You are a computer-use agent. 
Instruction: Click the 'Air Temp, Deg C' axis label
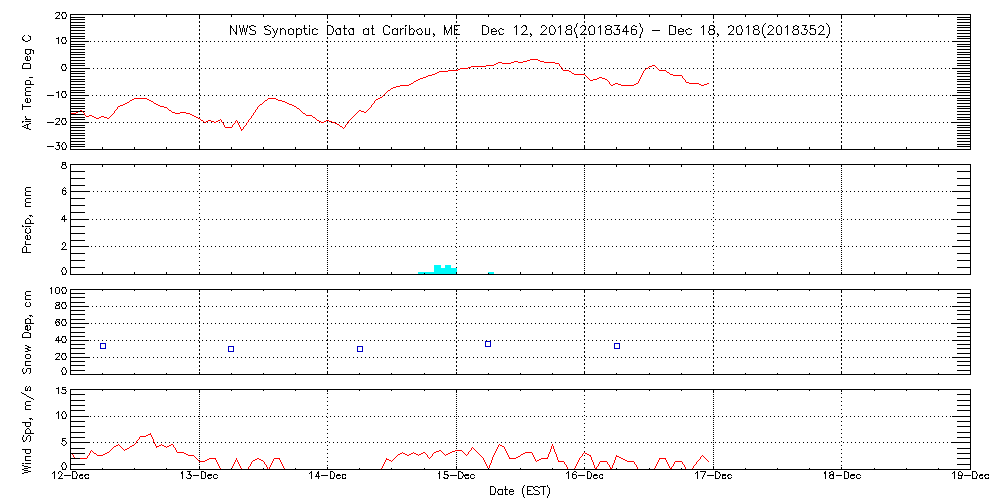(x=28, y=81)
